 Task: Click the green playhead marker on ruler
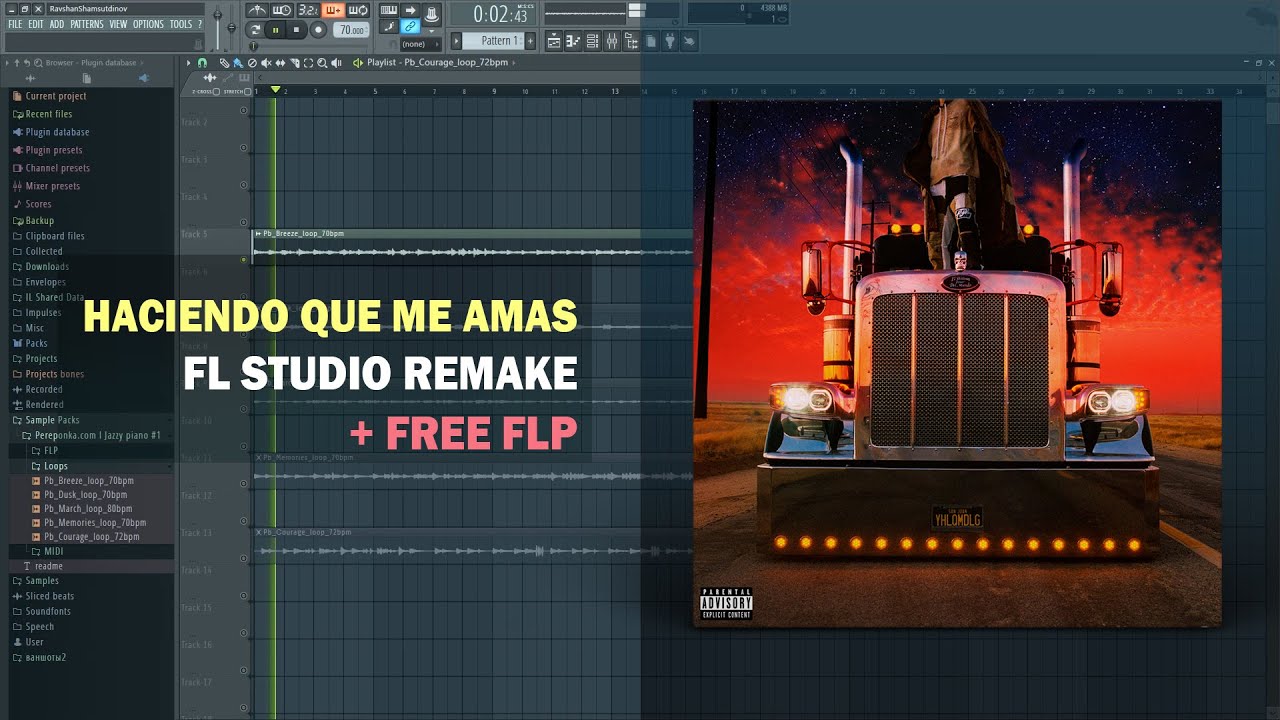[275, 89]
